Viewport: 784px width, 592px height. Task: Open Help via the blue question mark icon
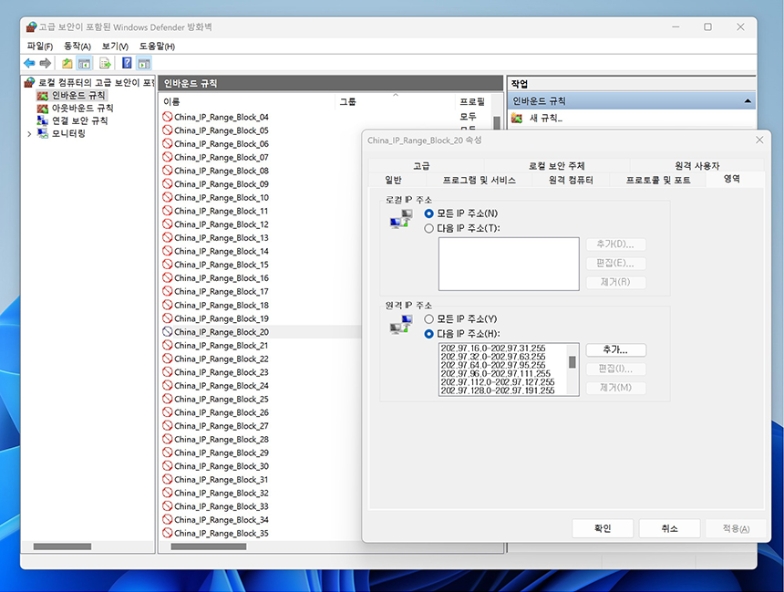pyautogui.click(x=127, y=63)
